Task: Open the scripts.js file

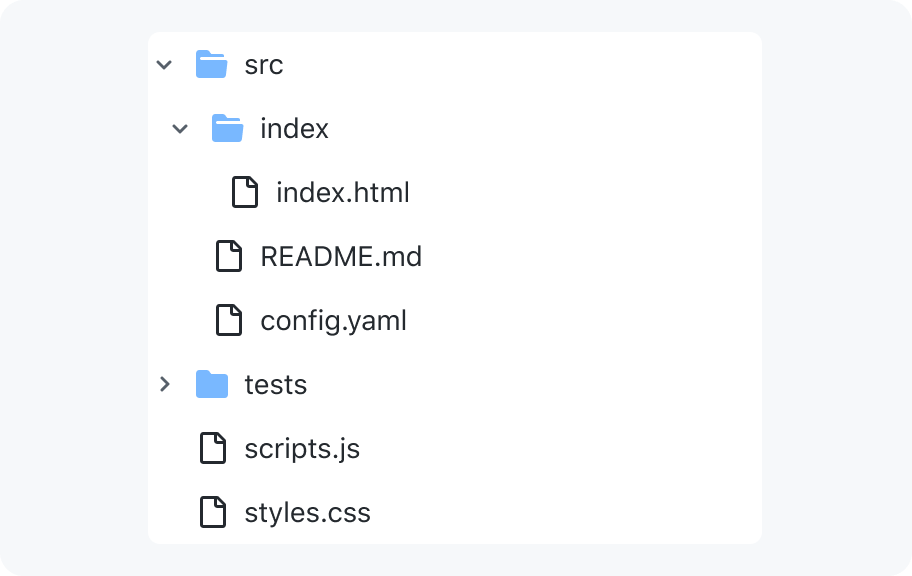Action: pos(302,450)
